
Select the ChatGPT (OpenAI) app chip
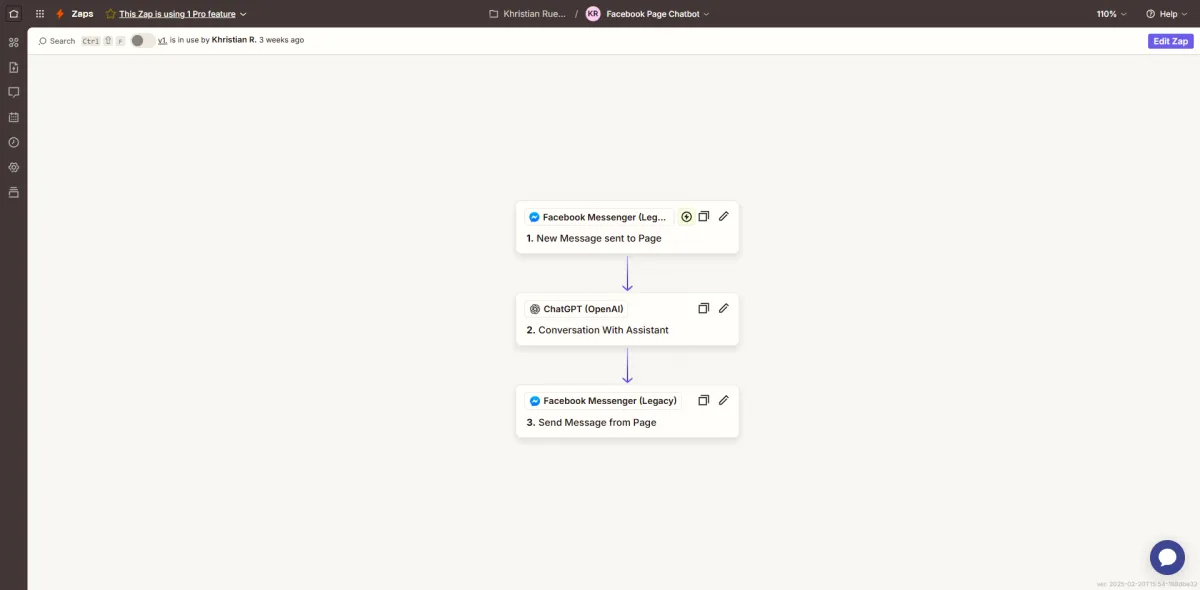[576, 309]
